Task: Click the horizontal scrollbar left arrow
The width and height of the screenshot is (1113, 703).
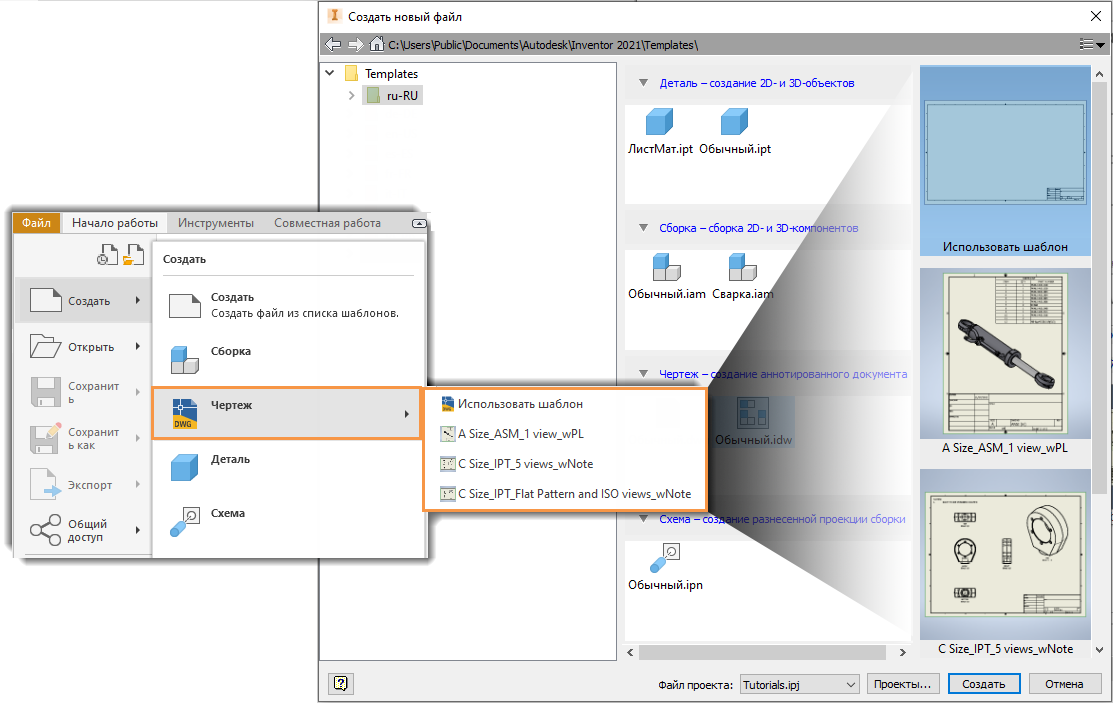Action: tap(631, 652)
